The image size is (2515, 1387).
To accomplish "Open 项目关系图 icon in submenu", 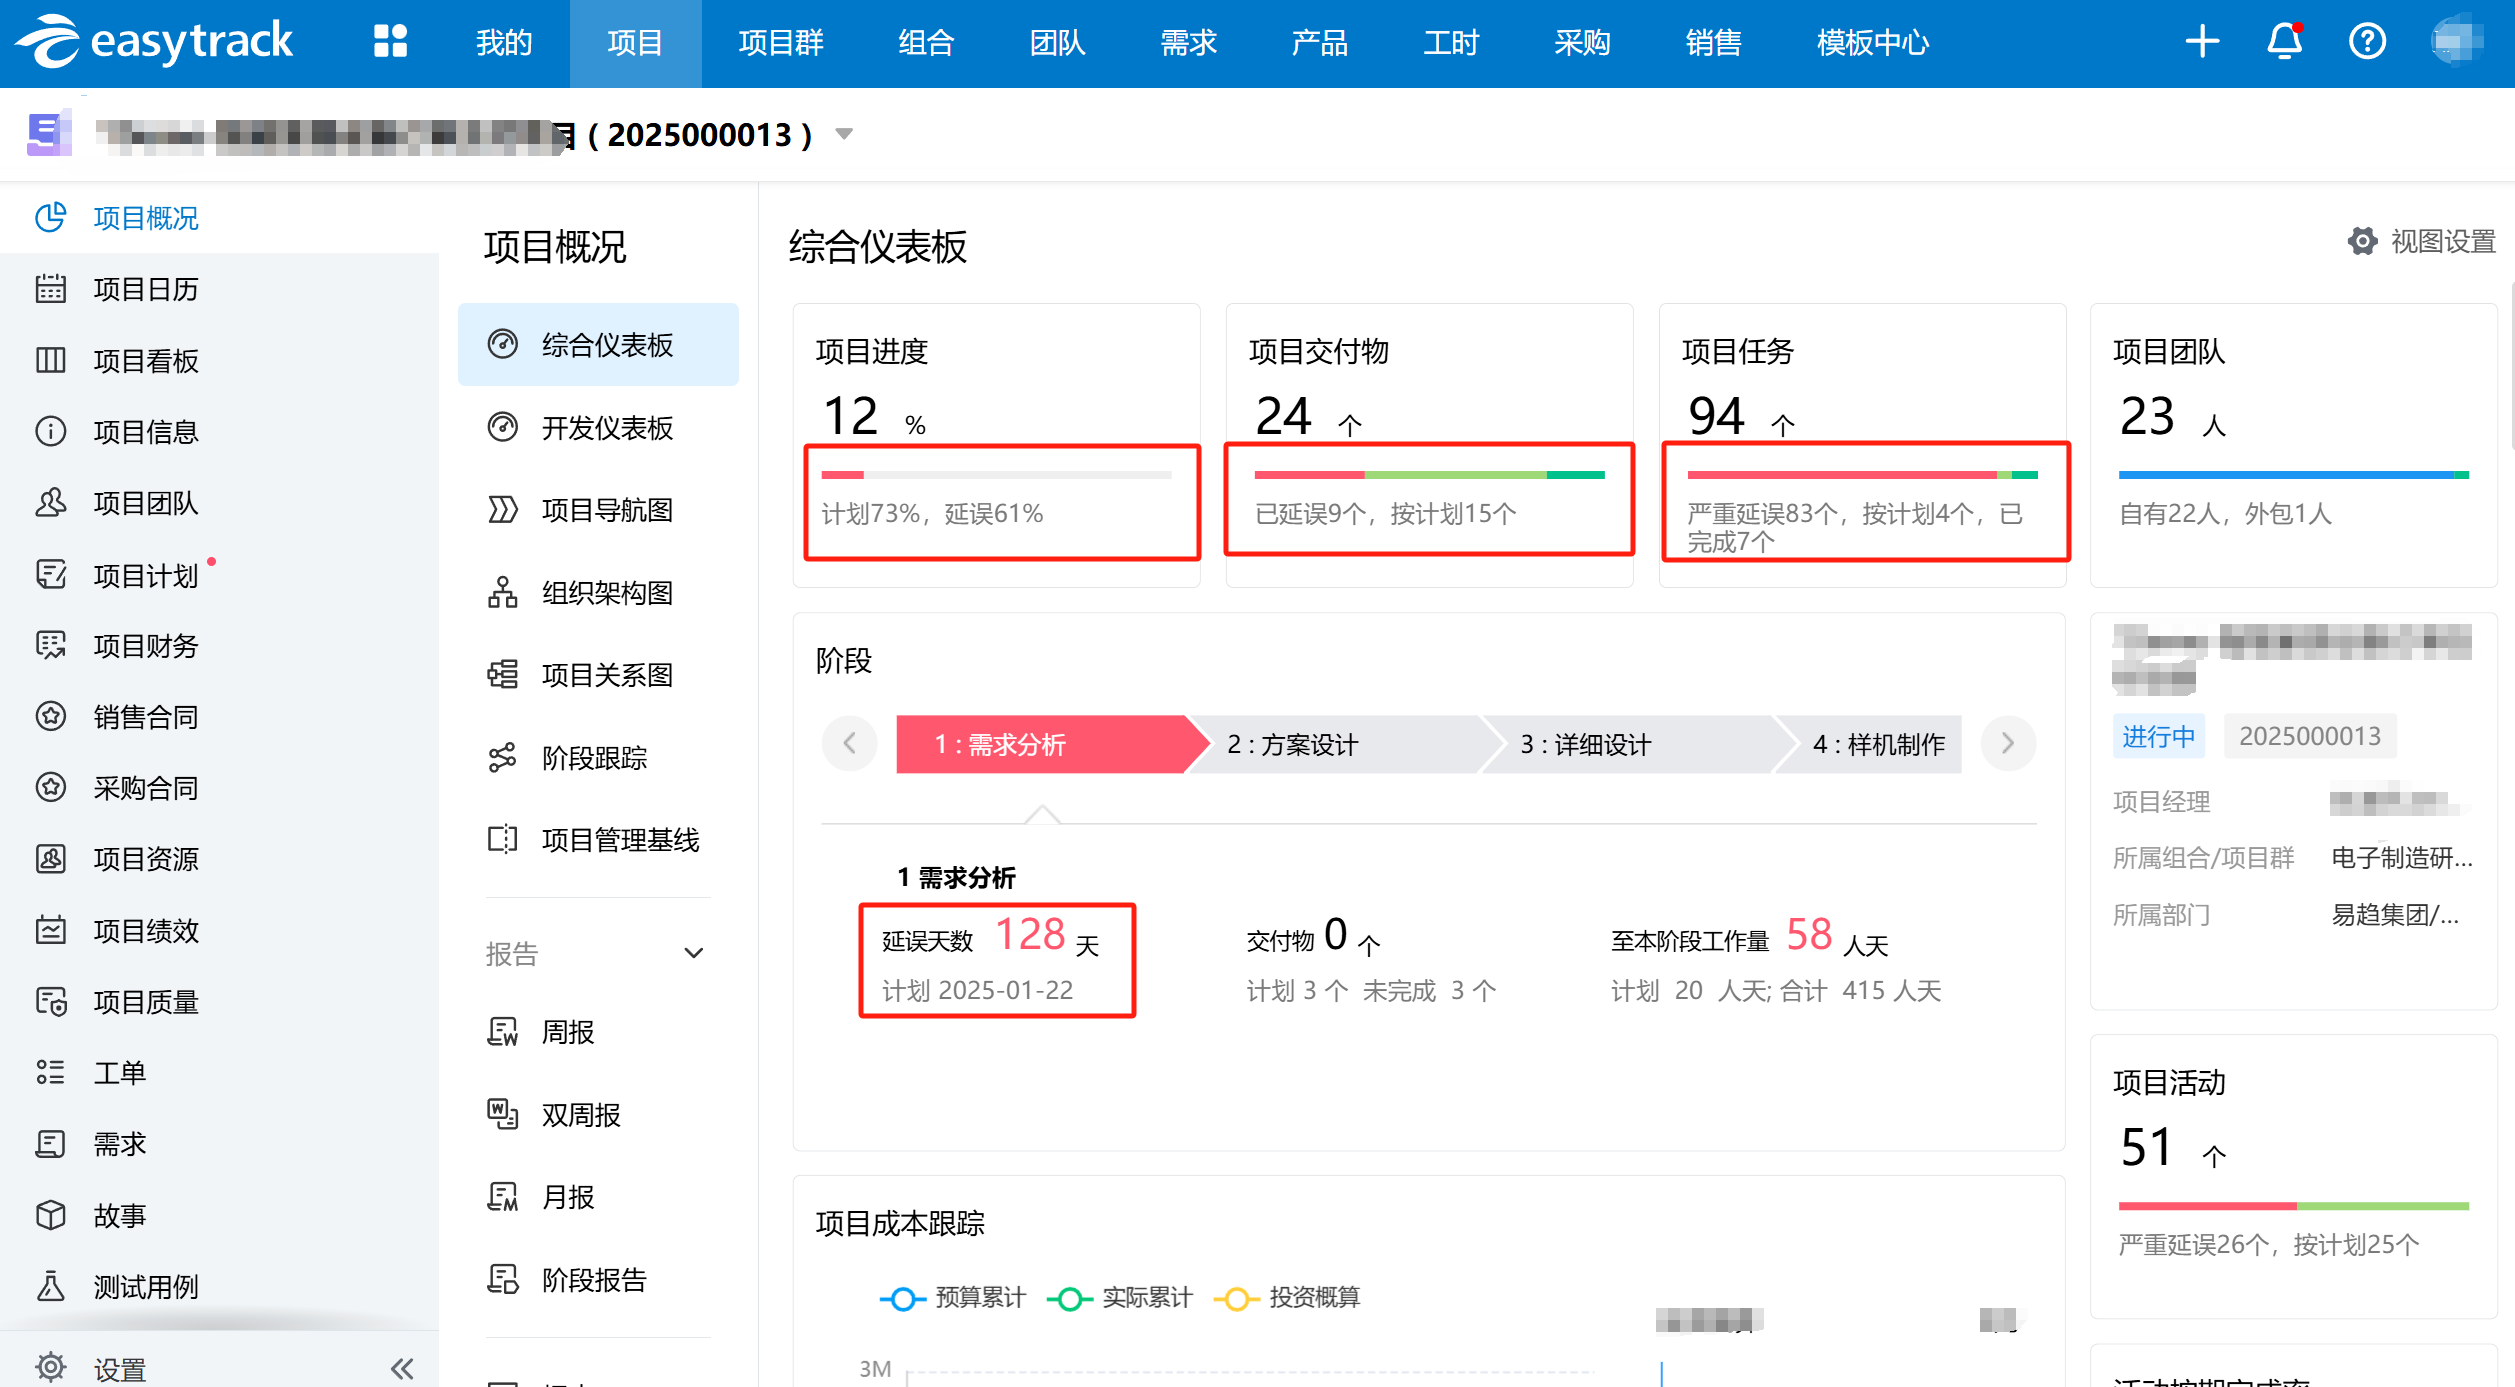I will [503, 675].
